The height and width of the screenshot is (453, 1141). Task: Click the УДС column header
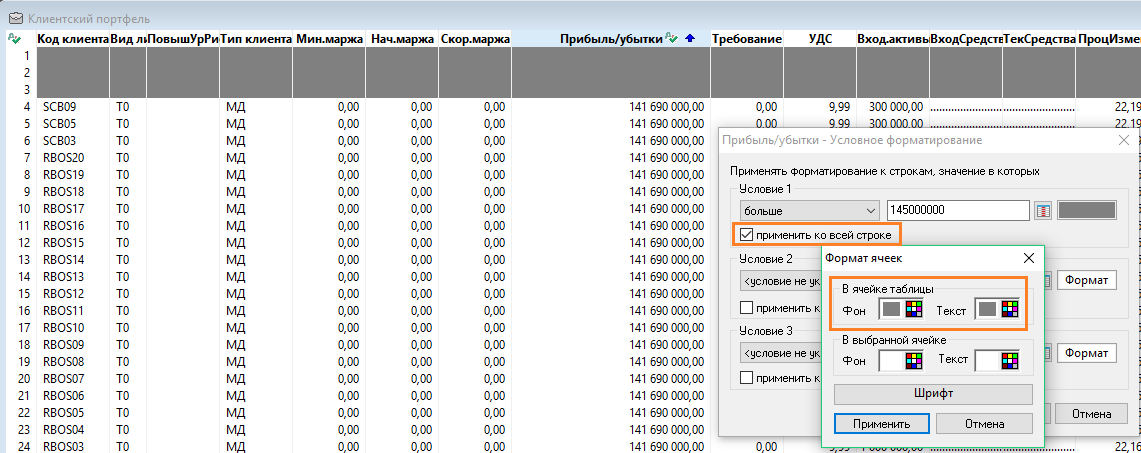click(x=820, y=39)
